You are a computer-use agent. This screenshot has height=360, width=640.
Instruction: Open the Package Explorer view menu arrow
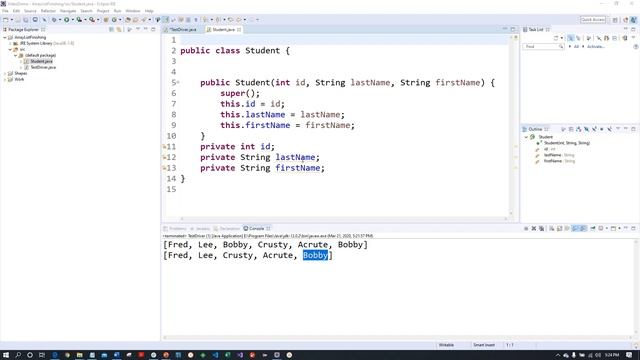tap(138, 29)
